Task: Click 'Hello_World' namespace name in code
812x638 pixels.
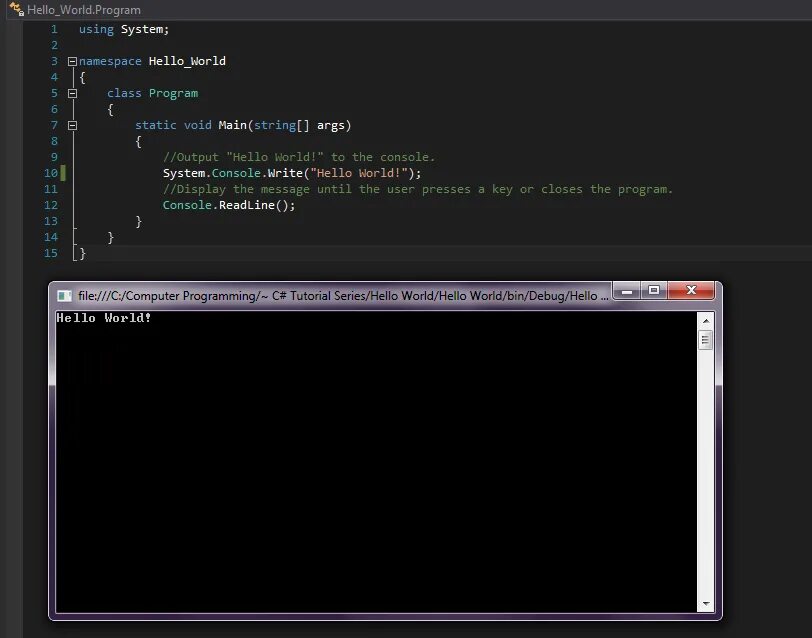Action: click(187, 61)
